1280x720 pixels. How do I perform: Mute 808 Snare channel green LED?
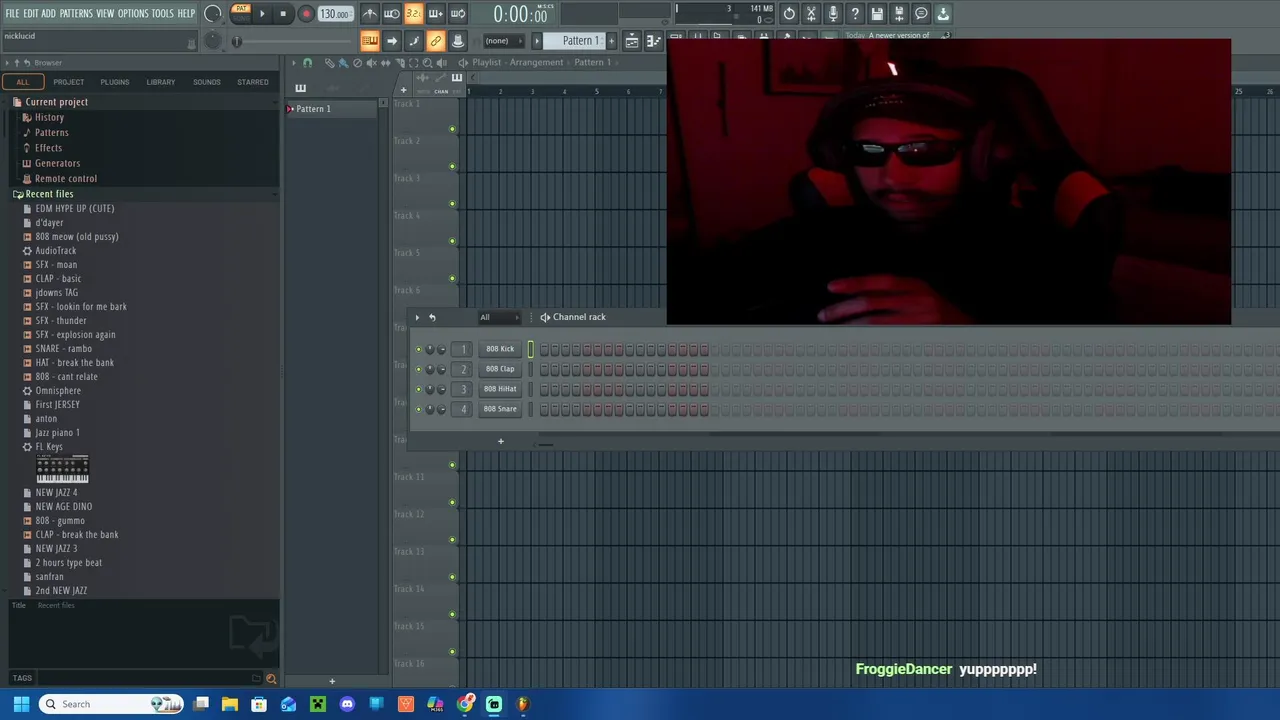click(x=418, y=409)
